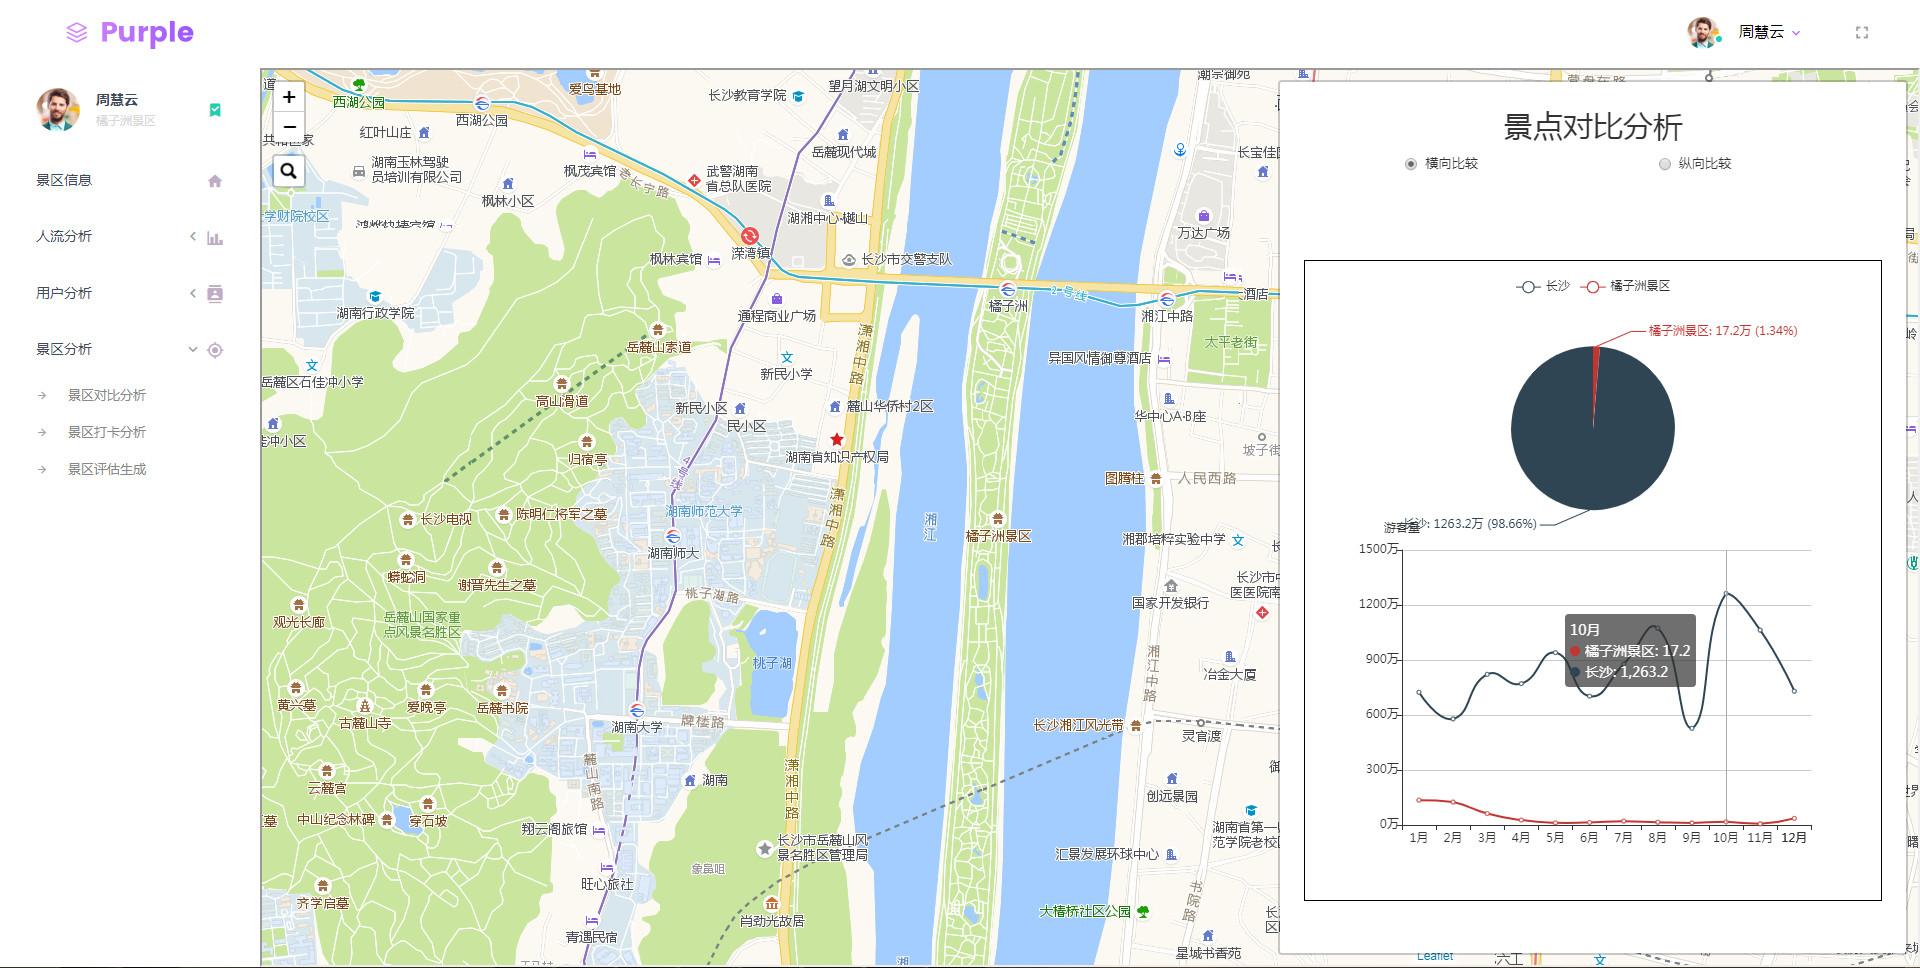Screen dimensions: 1920x968
Task: Open 景区对比分析 submenu link
Action: (x=107, y=395)
